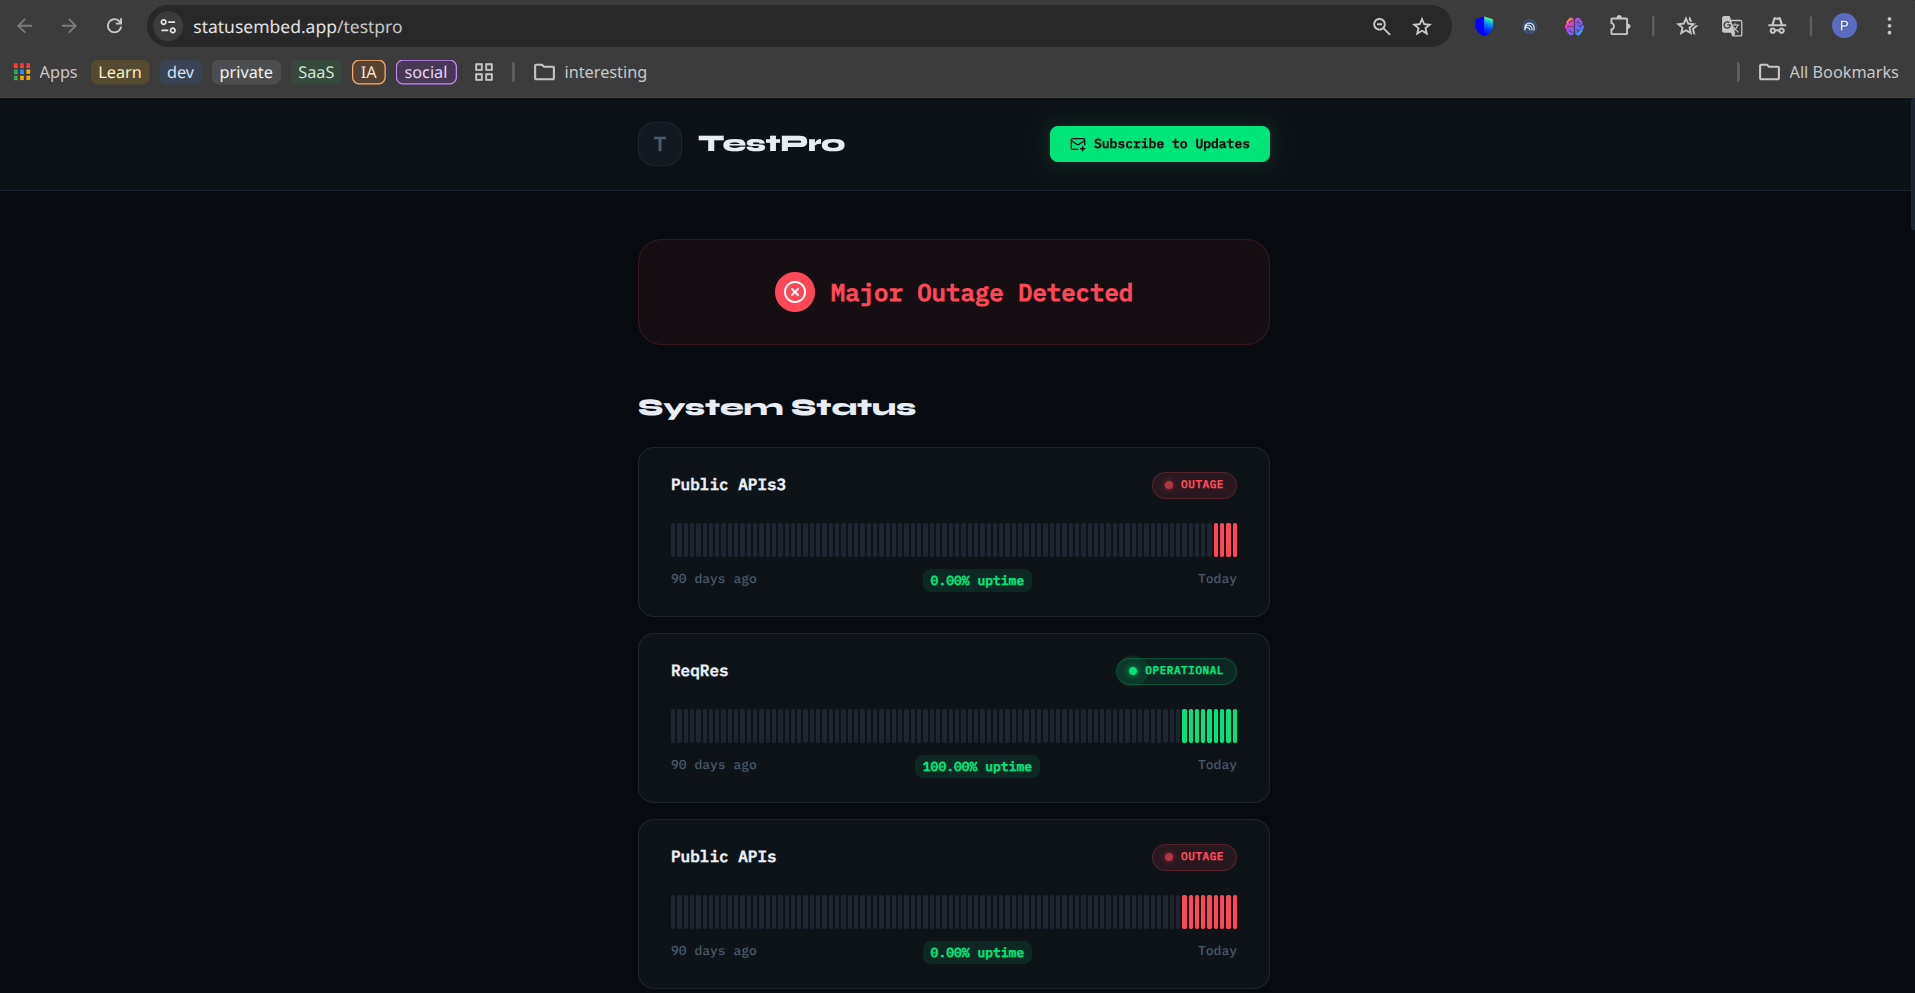Click 0.00% uptime label under Public APIs3
The image size is (1915, 993).
click(x=977, y=581)
